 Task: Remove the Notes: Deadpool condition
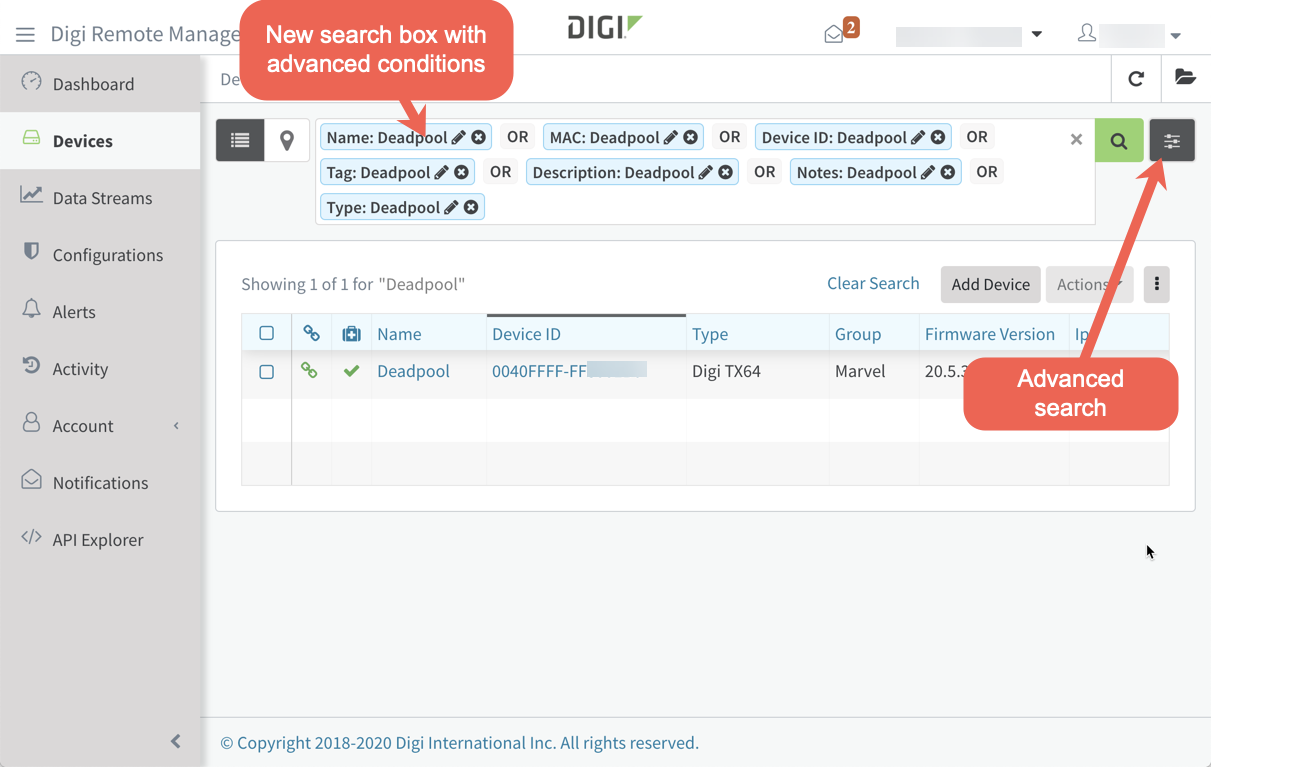tap(948, 172)
